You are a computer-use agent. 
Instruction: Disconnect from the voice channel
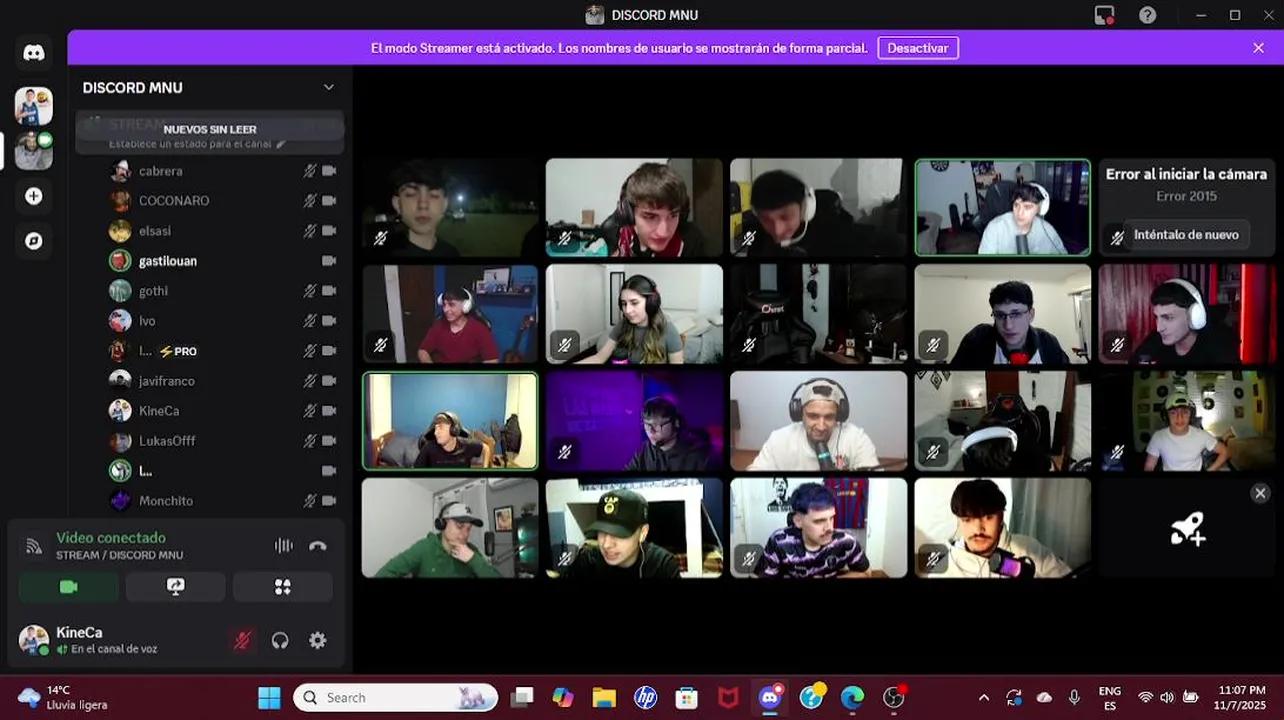coord(318,545)
